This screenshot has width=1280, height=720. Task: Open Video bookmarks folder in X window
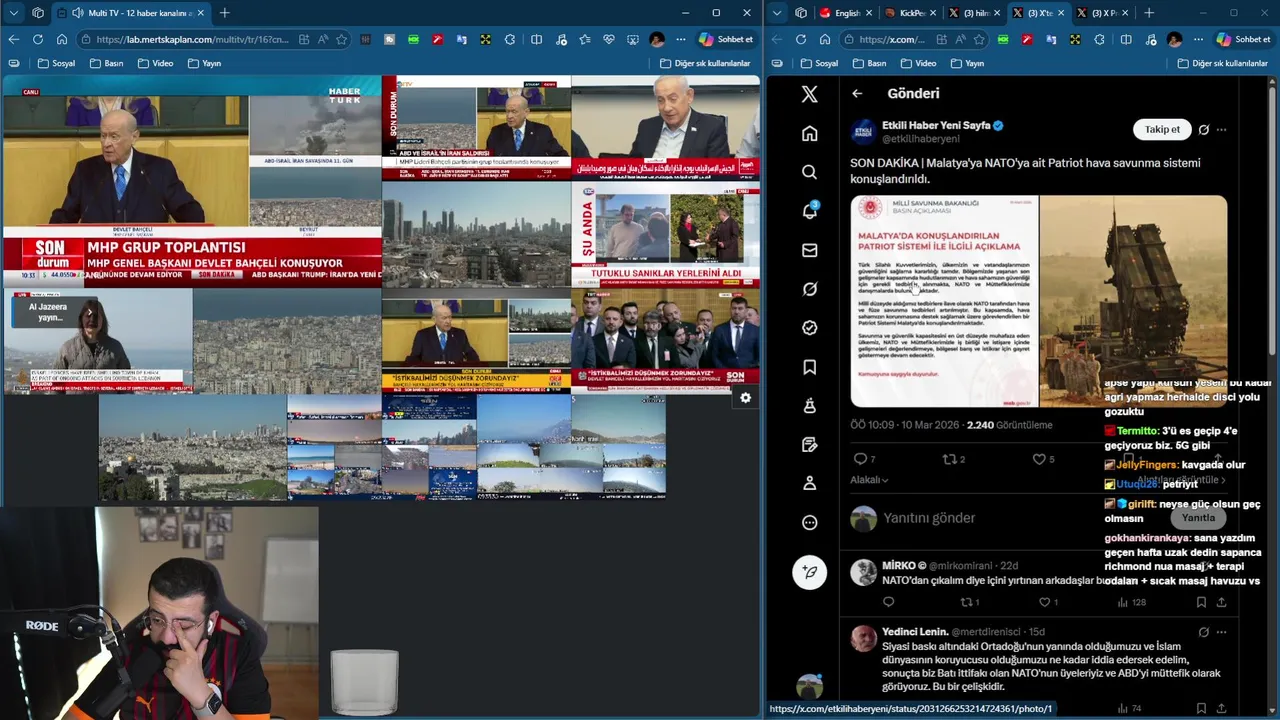[916, 63]
